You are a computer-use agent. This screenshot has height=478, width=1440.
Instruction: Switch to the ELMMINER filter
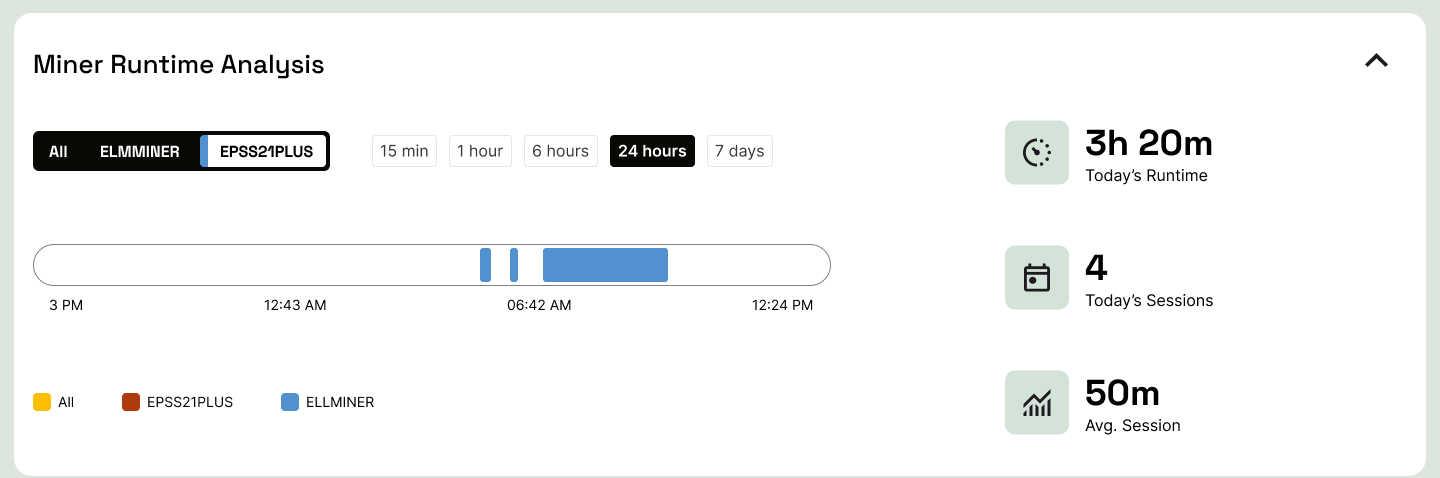[140, 152]
